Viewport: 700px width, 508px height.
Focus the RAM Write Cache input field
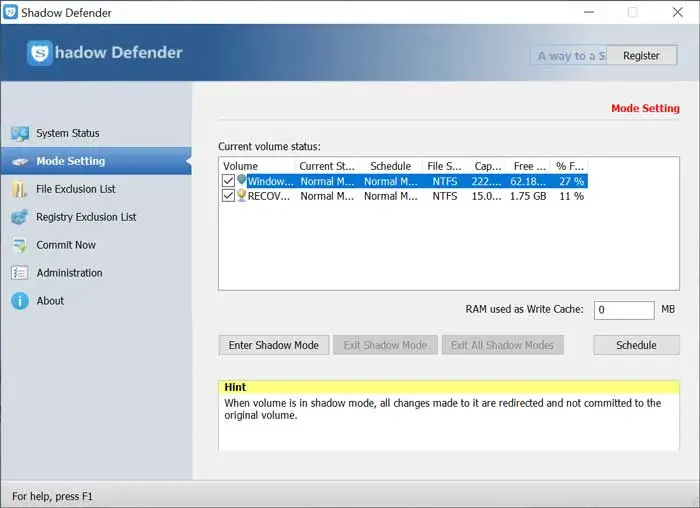pyautogui.click(x=624, y=310)
